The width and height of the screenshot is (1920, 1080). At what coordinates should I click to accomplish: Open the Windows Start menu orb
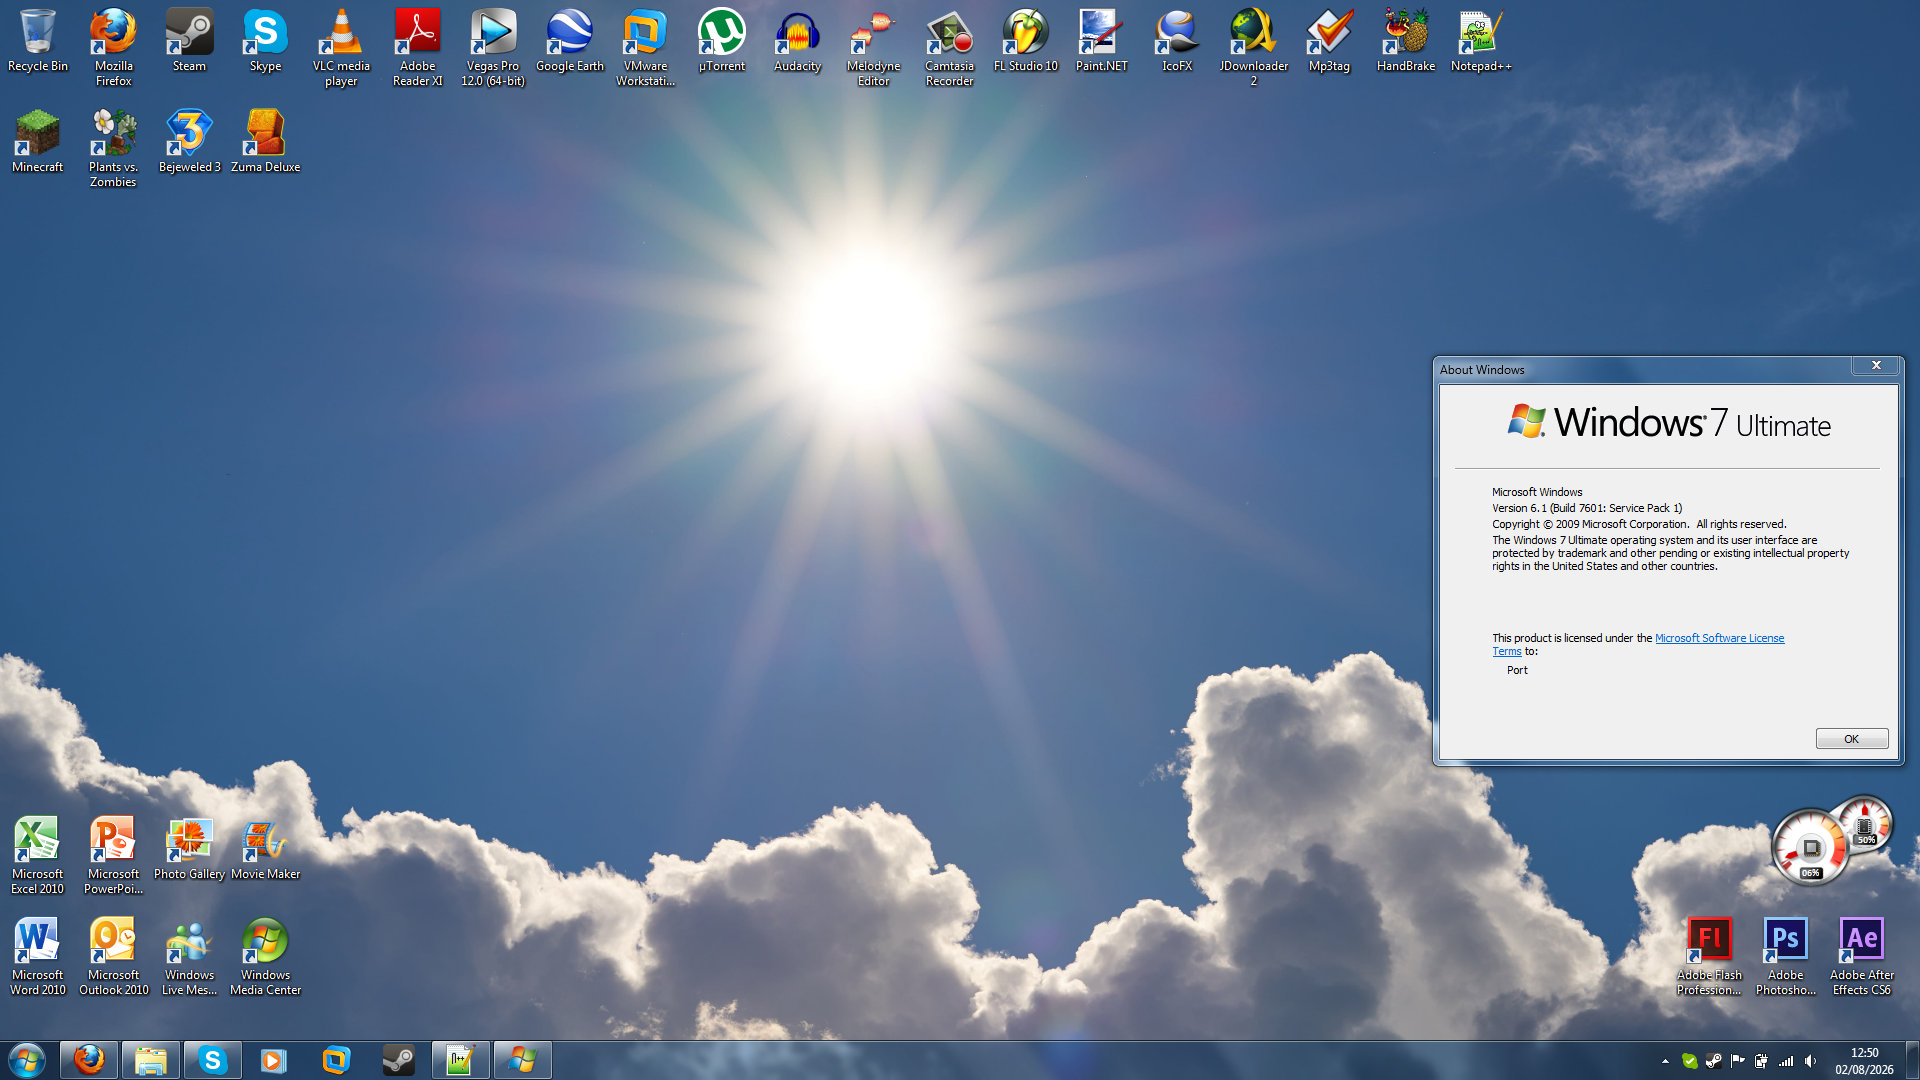pyautogui.click(x=27, y=1060)
